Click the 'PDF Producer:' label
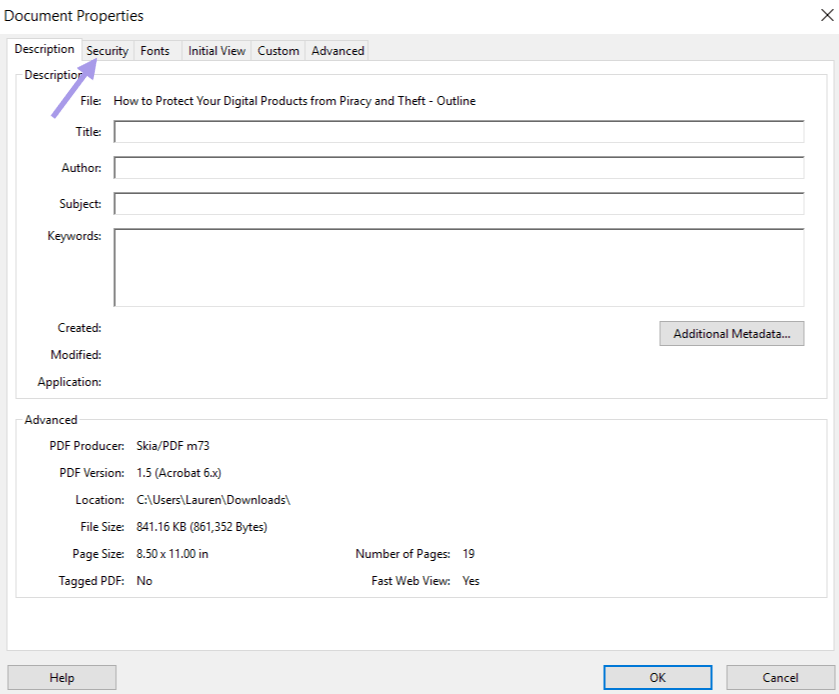The width and height of the screenshot is (839, 694). (x=87, y=446)
